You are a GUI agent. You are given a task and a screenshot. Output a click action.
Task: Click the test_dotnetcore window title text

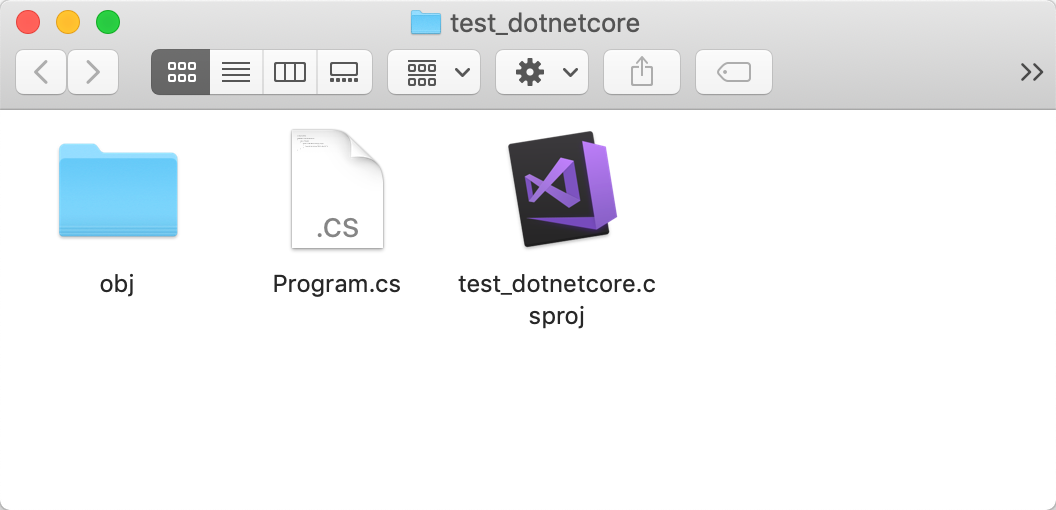pos(545,22)
